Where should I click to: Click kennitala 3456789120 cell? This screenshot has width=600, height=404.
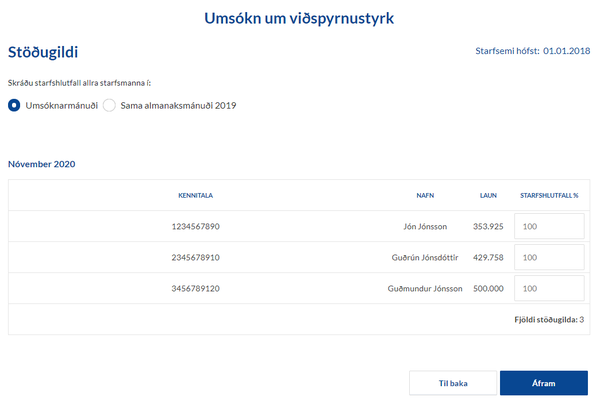pos(195,288)
